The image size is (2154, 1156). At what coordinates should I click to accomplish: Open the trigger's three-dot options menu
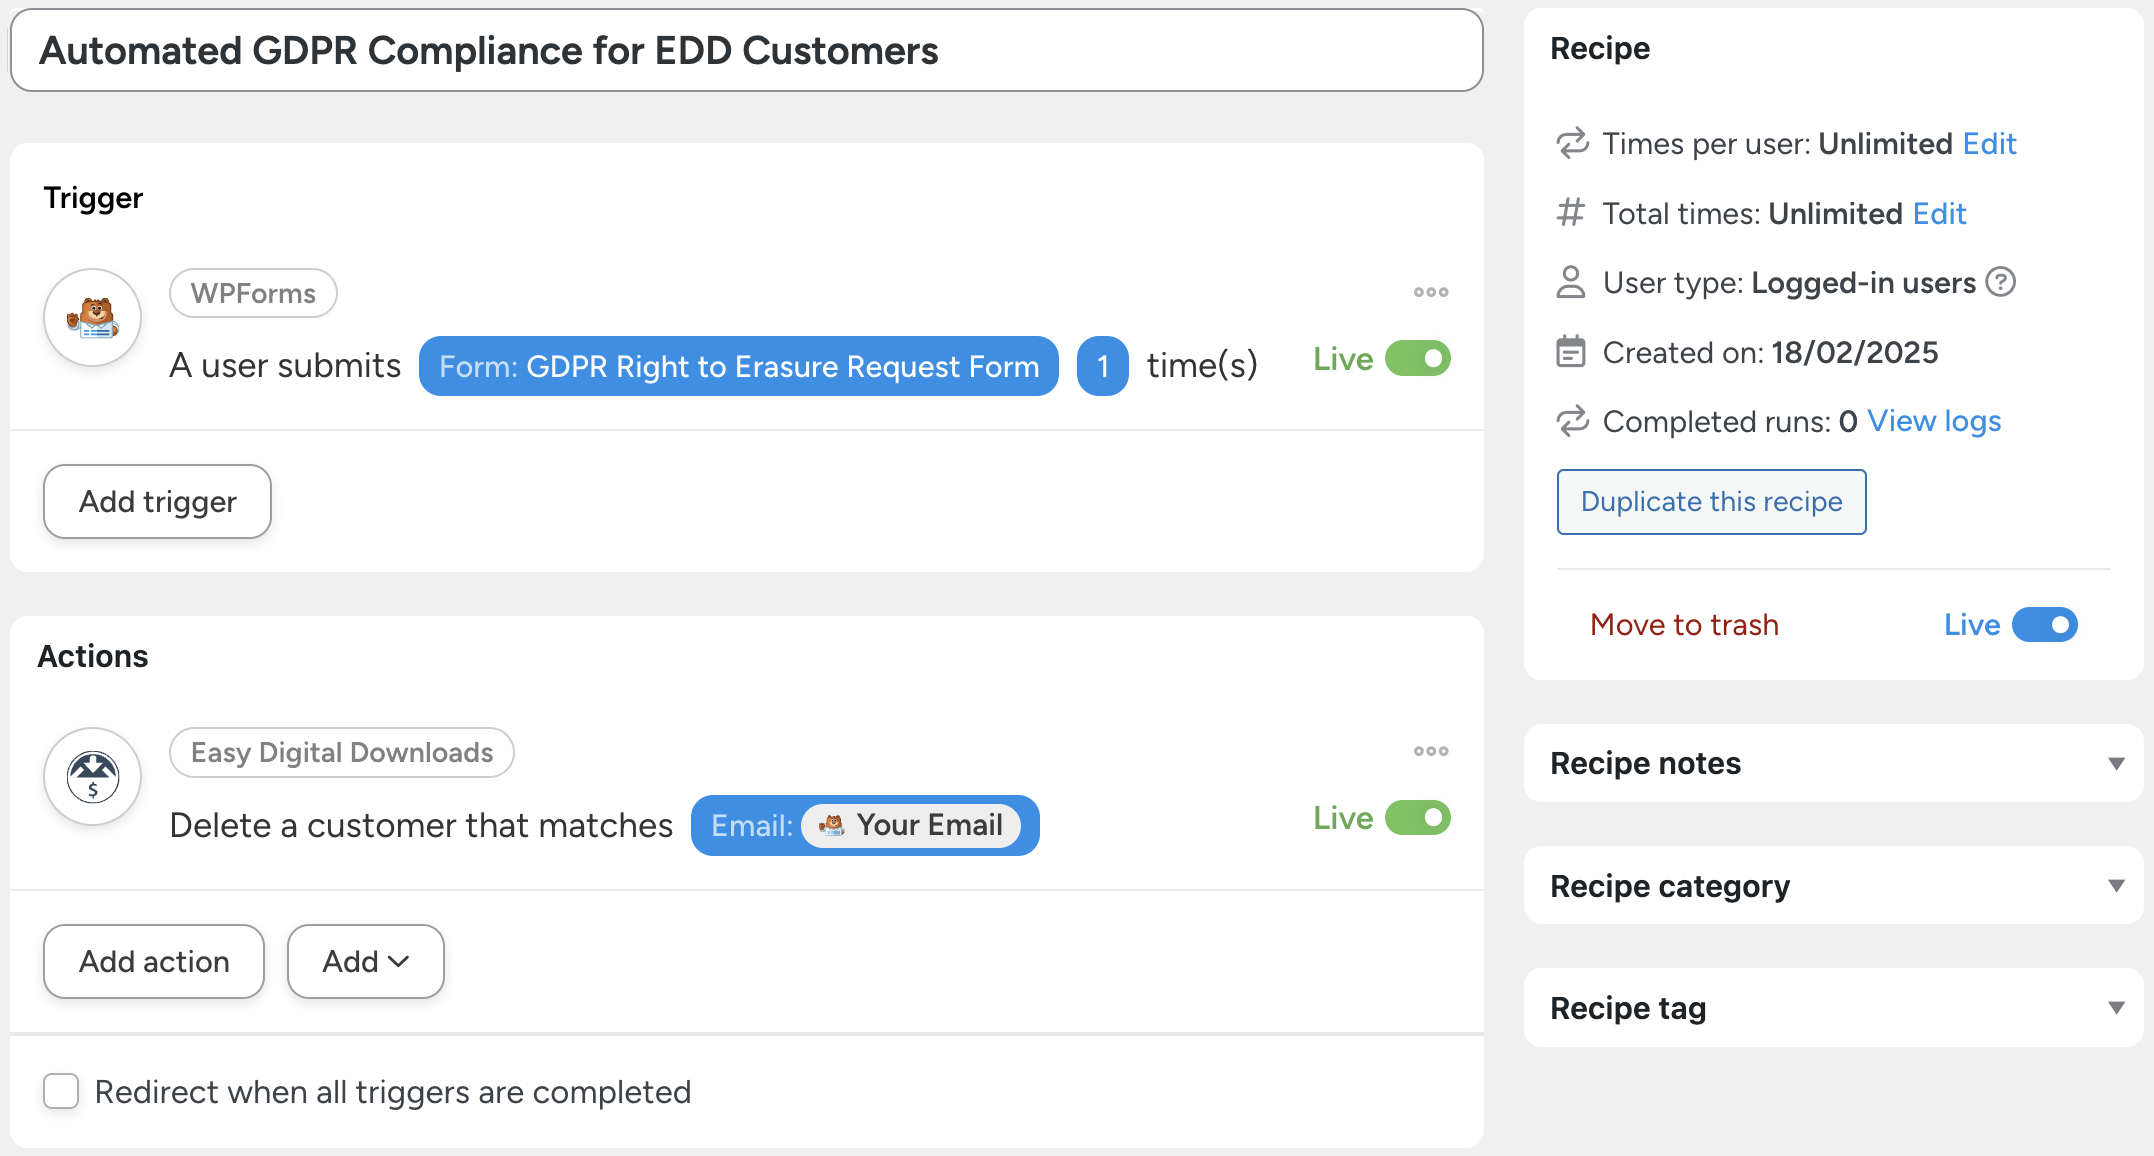point(1430,292)
